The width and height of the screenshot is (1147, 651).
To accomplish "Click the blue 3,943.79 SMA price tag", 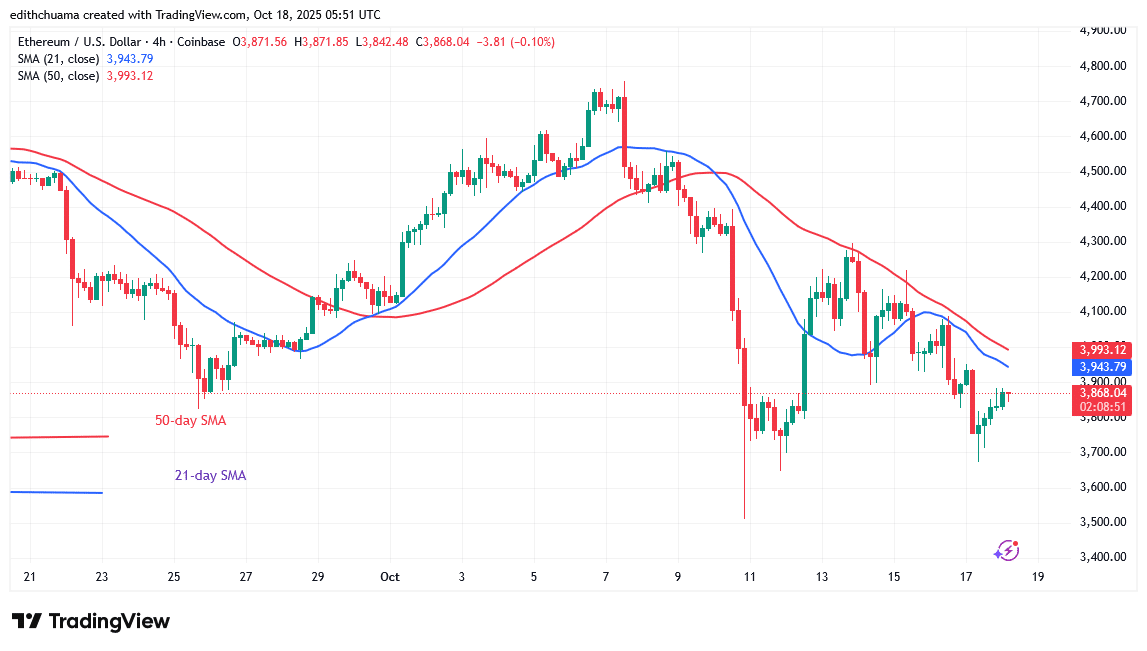I will [x=1103, y=367].
